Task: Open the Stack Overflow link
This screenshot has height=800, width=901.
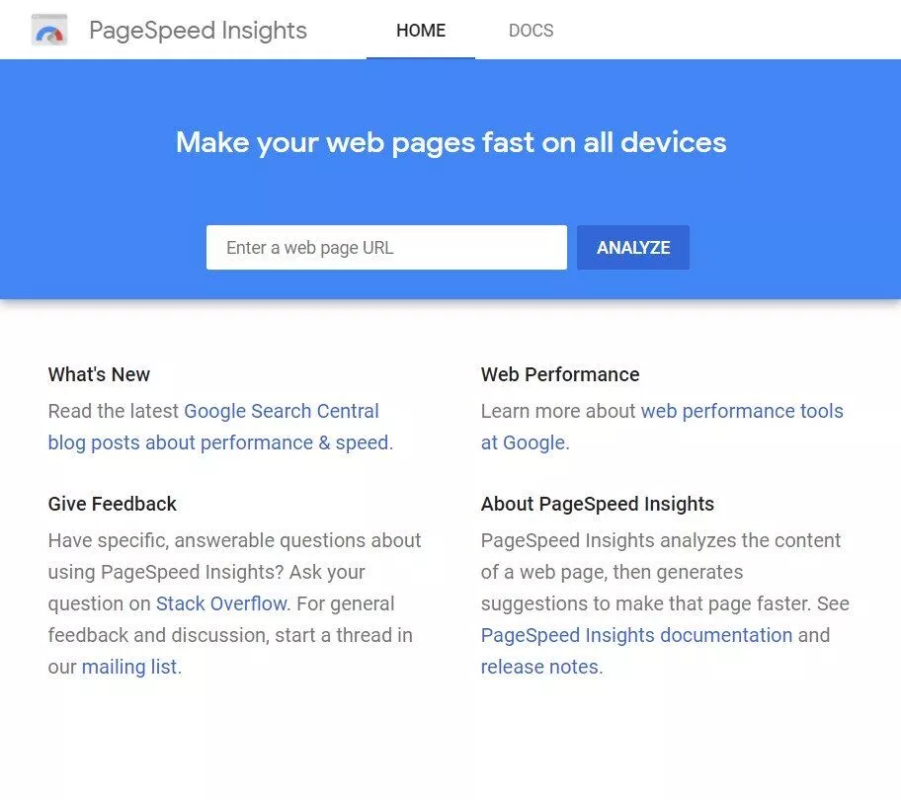Action: coord(221,604)
